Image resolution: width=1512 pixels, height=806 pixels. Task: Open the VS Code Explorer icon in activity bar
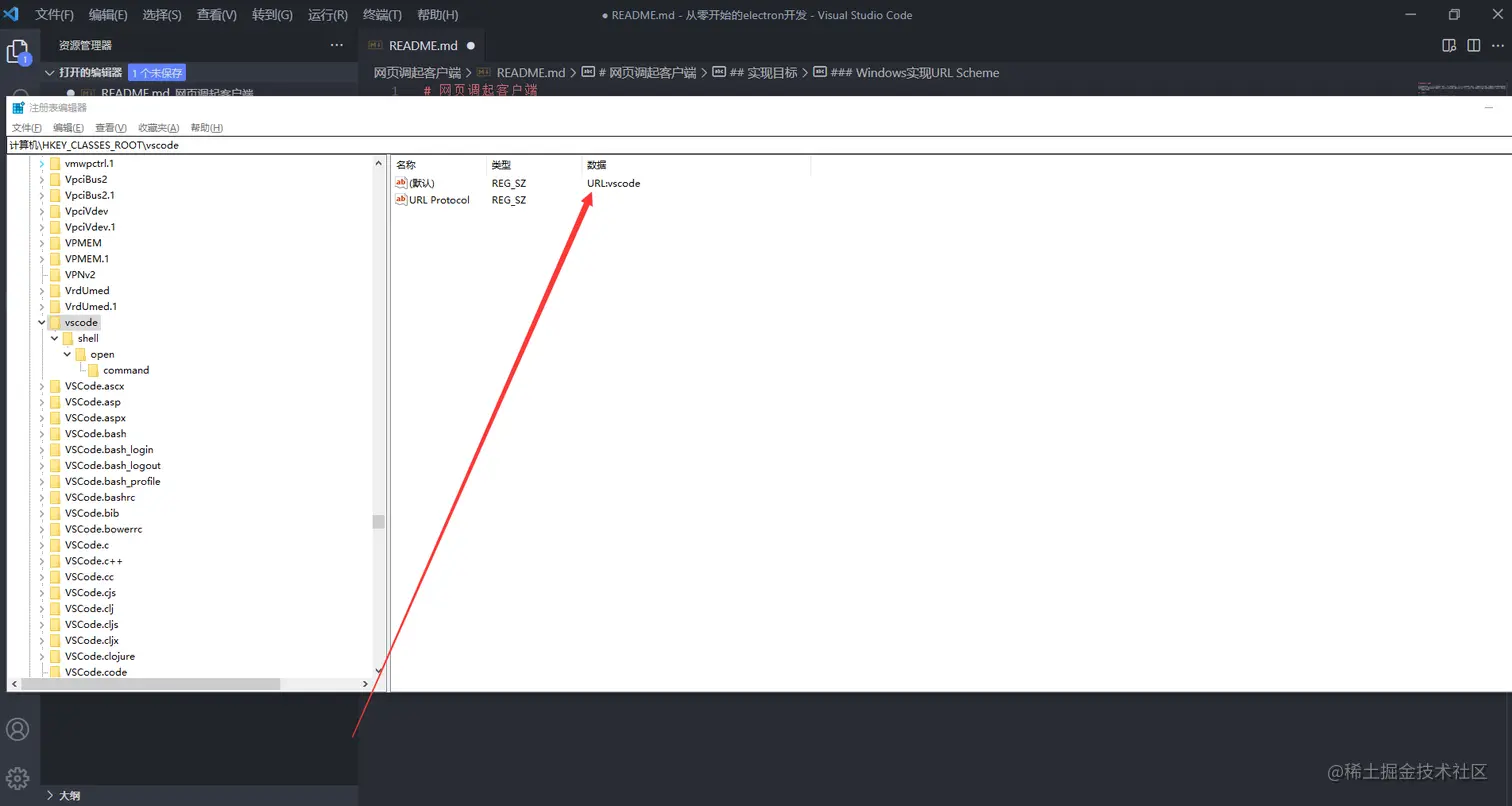click(x=18, y=52)
